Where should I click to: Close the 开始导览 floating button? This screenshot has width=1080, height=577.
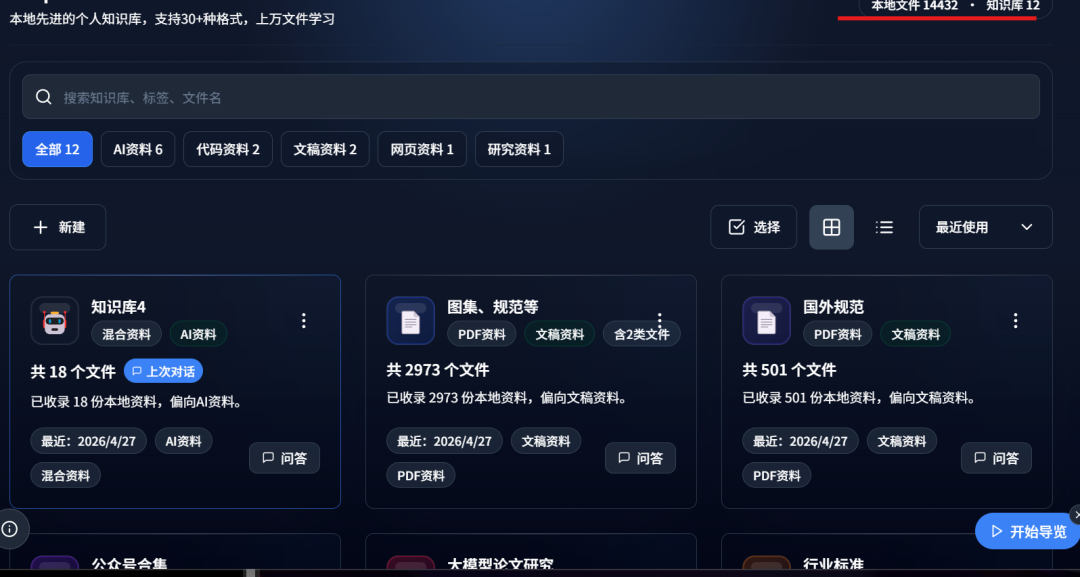[x=1076, y=515]
